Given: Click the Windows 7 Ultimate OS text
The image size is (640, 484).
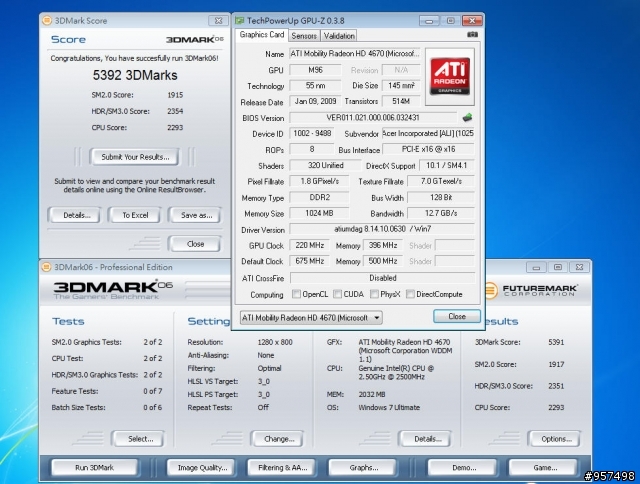Looking at the screenshot, I should pos(389,407).
